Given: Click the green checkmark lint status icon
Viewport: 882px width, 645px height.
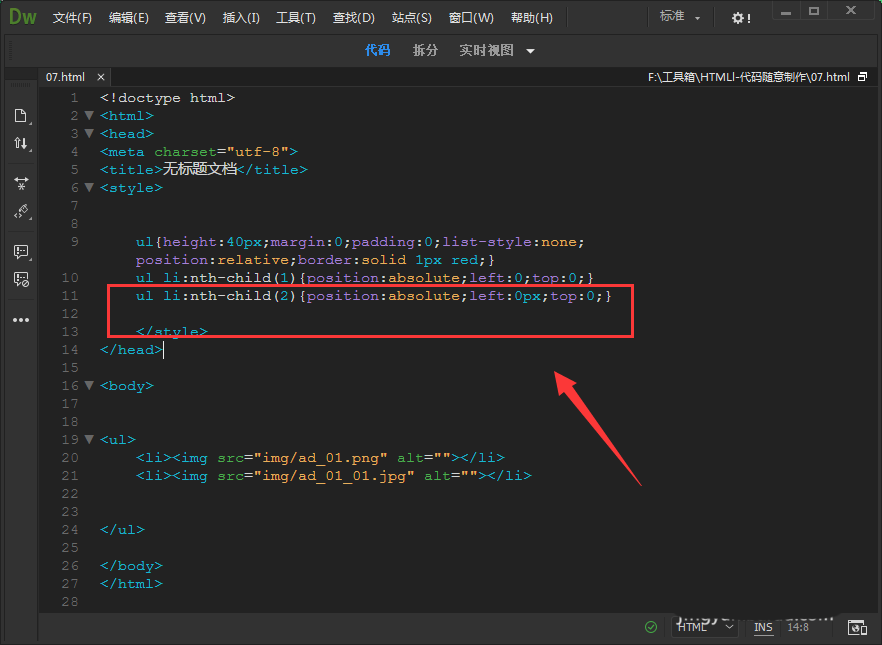Looking at the screenshot, I should pos(651,627).
